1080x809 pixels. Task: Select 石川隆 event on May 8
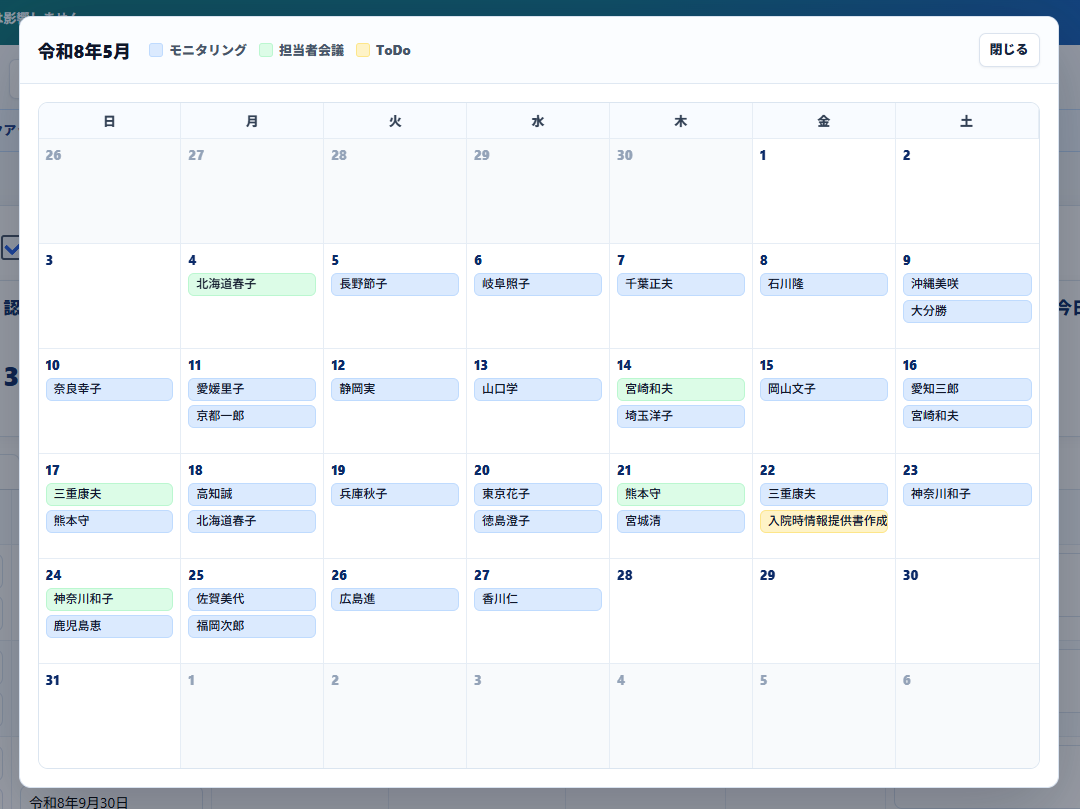click(824, 284)
